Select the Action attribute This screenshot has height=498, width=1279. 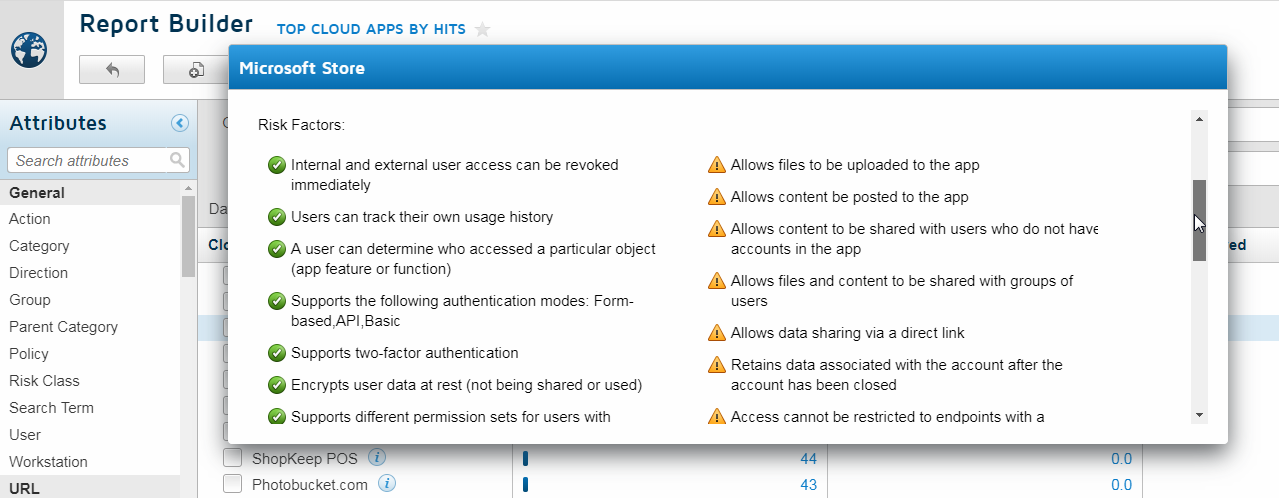[30, 219]
